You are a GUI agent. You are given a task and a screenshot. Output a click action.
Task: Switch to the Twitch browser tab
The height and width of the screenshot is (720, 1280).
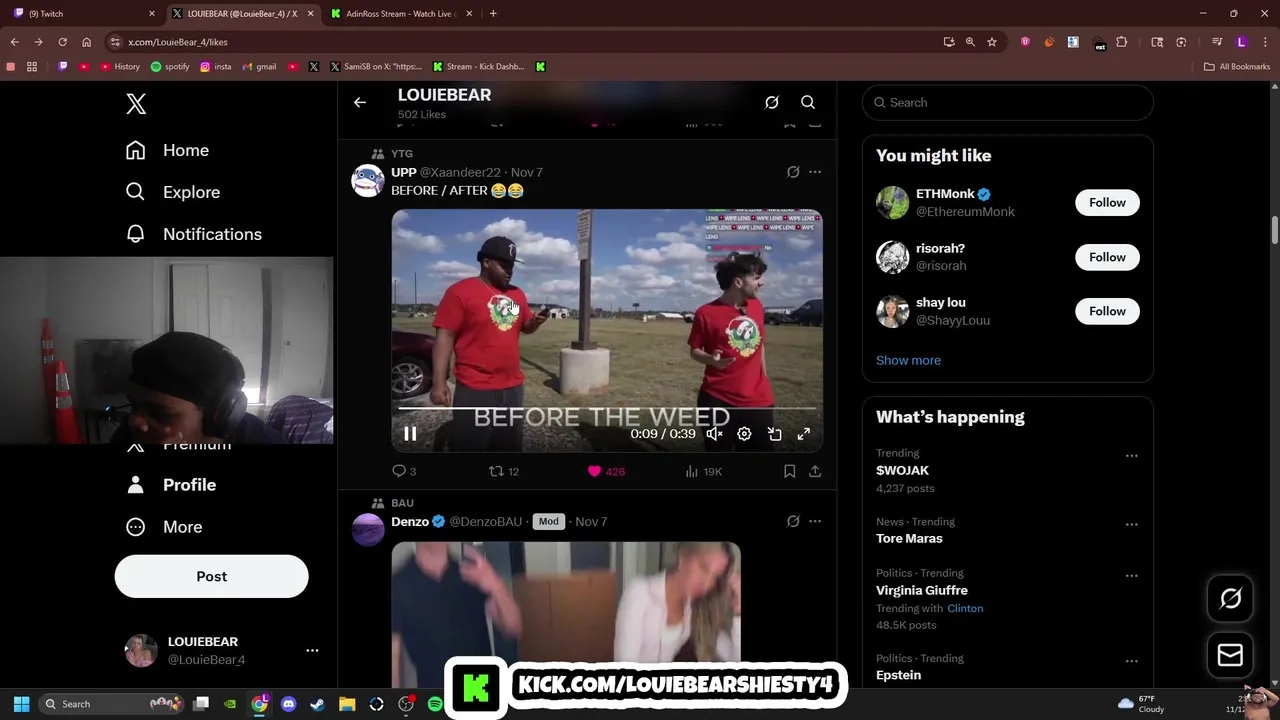pyautogui.click(x=83, y=13)
